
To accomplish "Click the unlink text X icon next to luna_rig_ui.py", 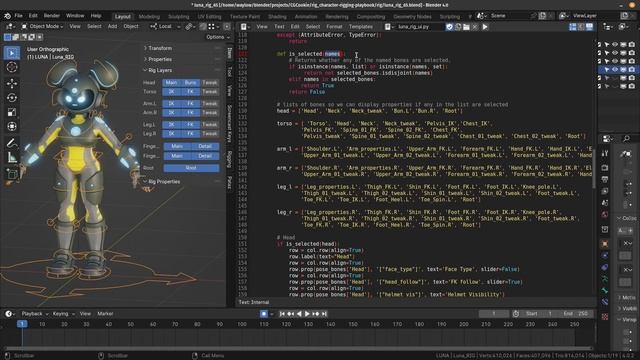I will click(x=475, y=27).
